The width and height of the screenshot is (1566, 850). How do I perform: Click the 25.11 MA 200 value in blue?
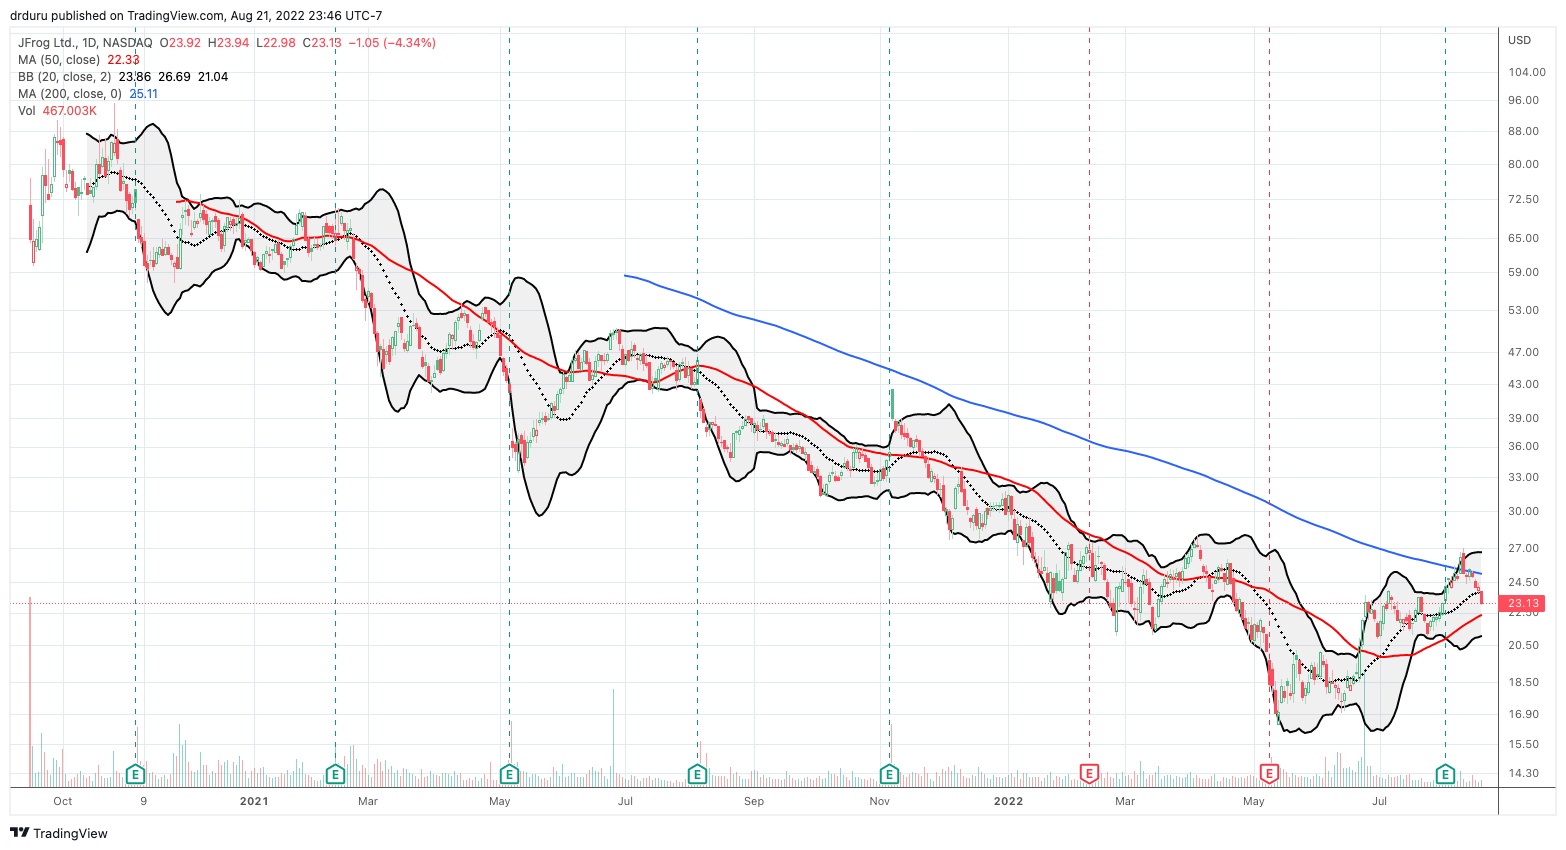point(143,94)
